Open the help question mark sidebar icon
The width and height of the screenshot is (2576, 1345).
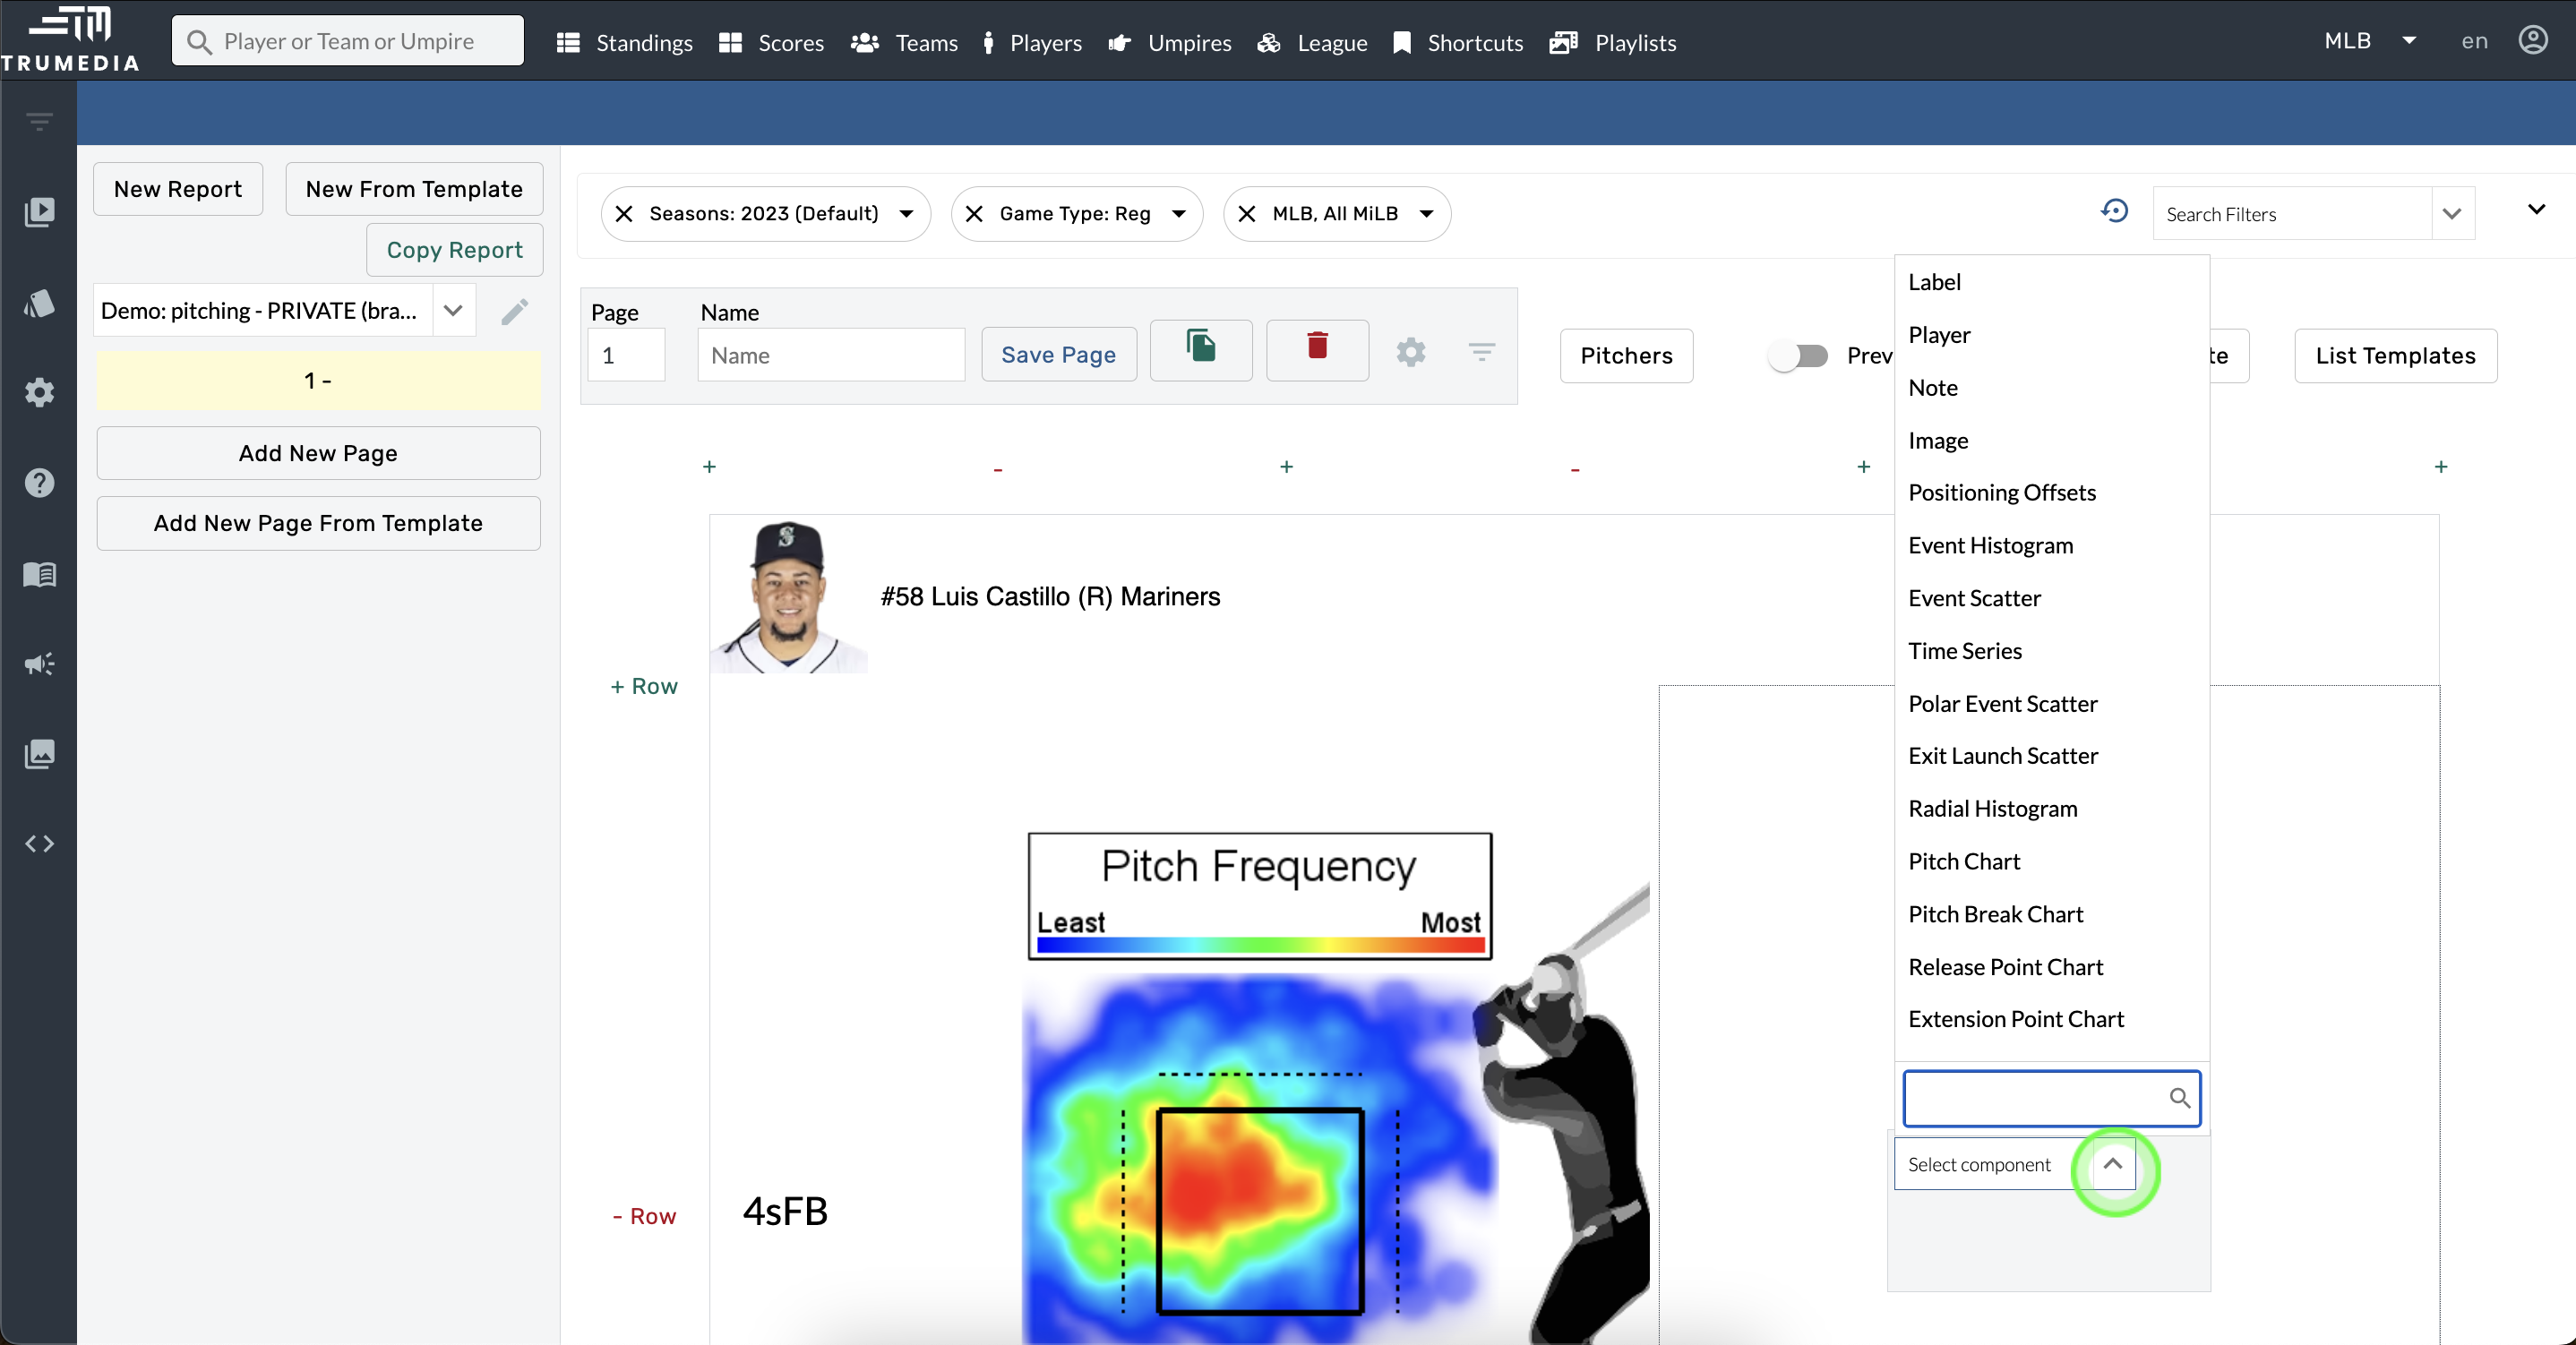pyautogui.click(x=39, y=483)
